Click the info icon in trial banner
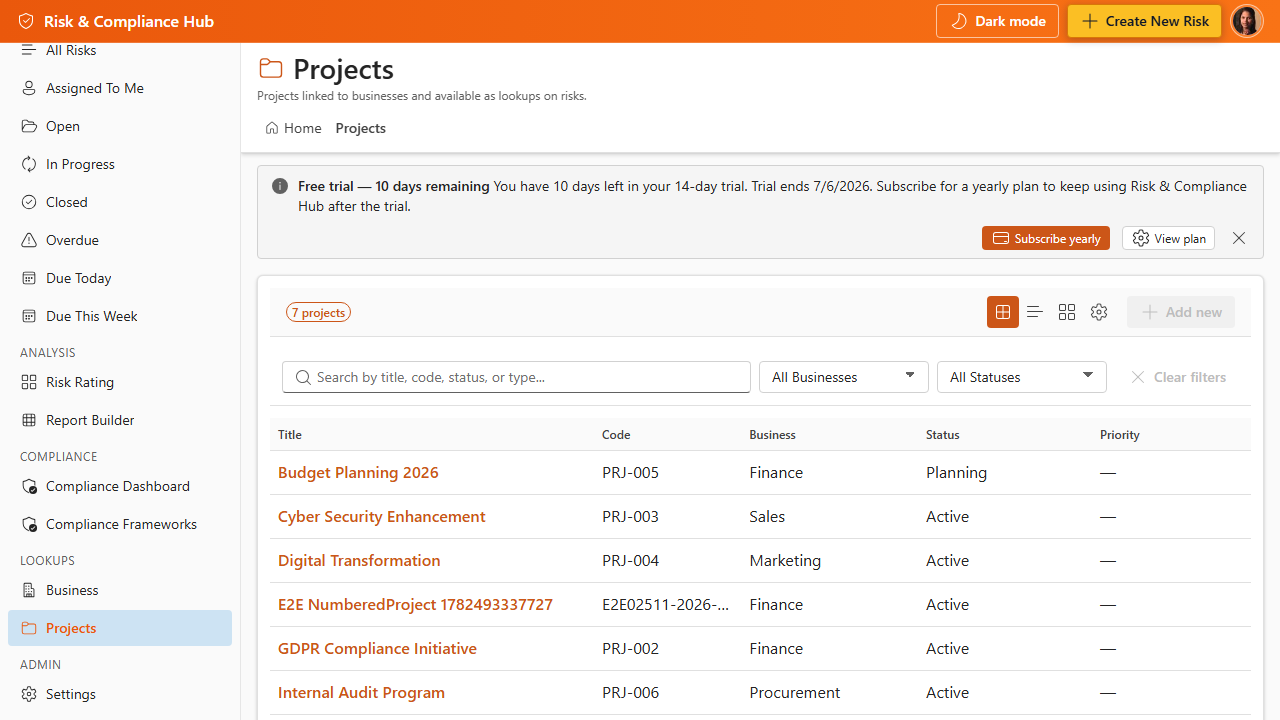The image size is (1280, 720). click(x=280, y=186)
